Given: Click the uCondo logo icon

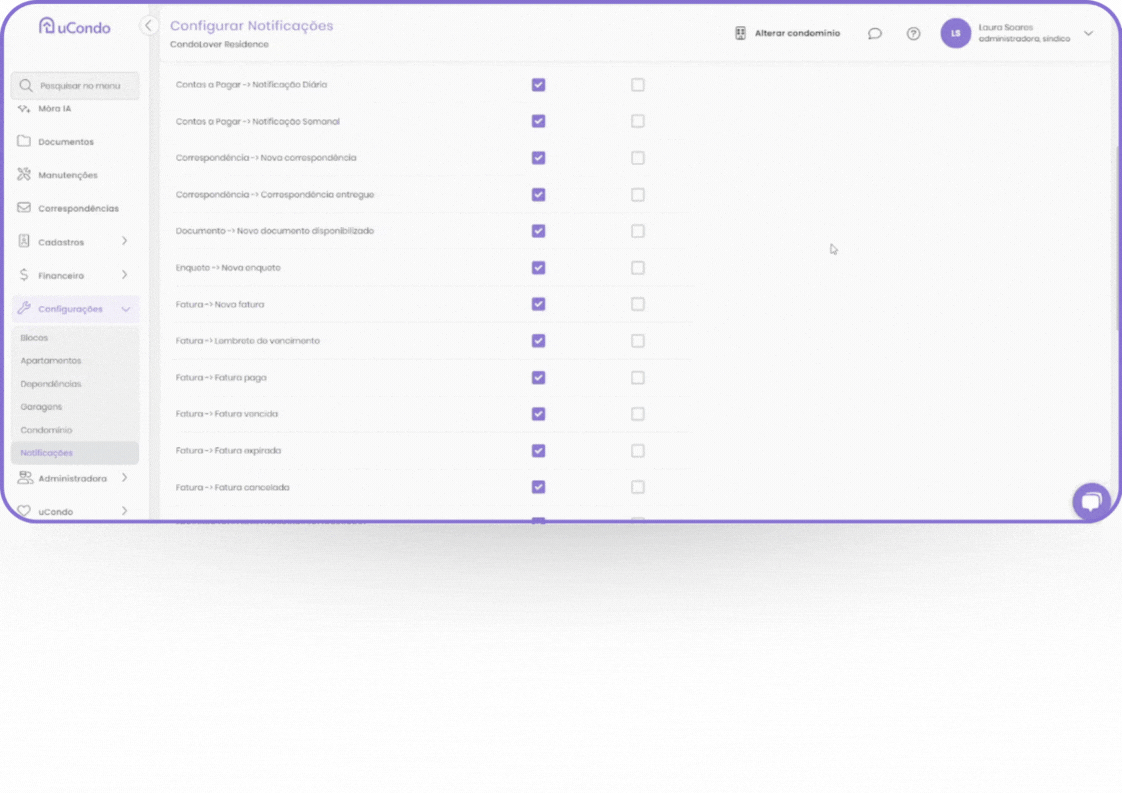Looking at the screenshot, I should coord(47,26).
